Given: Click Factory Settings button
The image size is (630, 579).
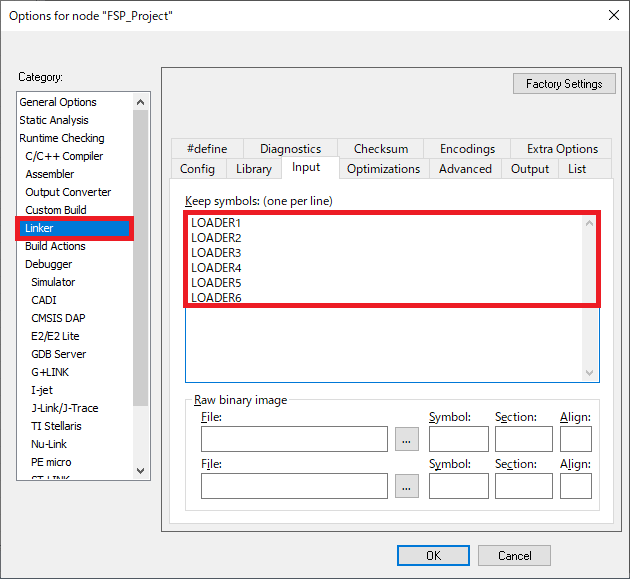Looking at the screenshot, I should pos(564,84).
